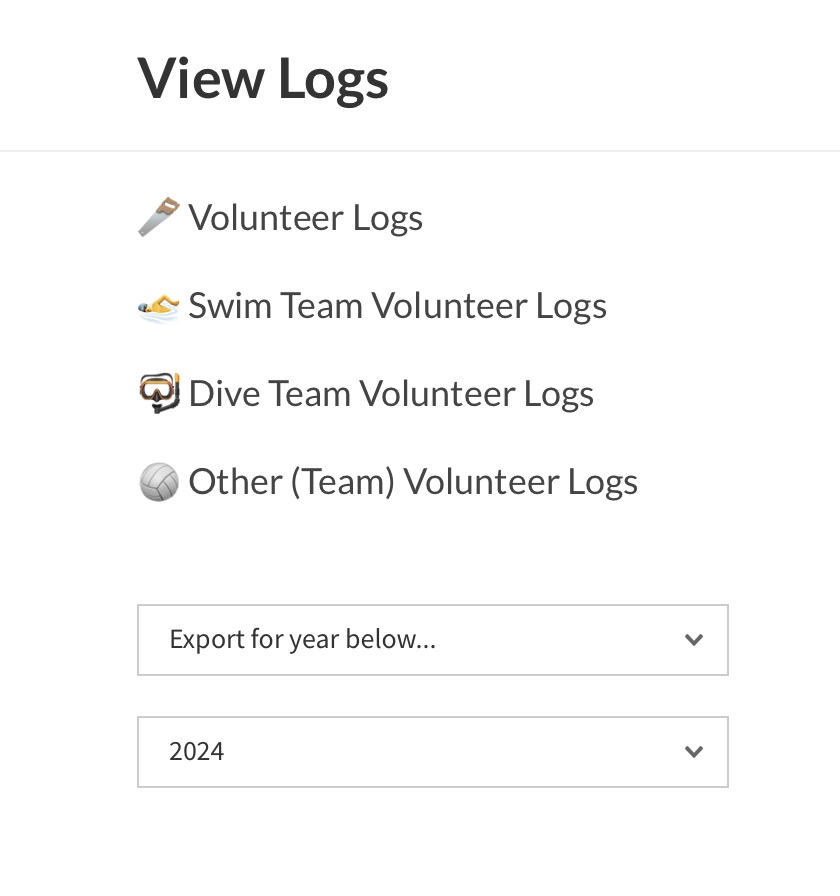Image resolution: width=840 pixels, height=896 pixels.
Task: Click the diving mask snorkel icon
Action: (158, 393)
